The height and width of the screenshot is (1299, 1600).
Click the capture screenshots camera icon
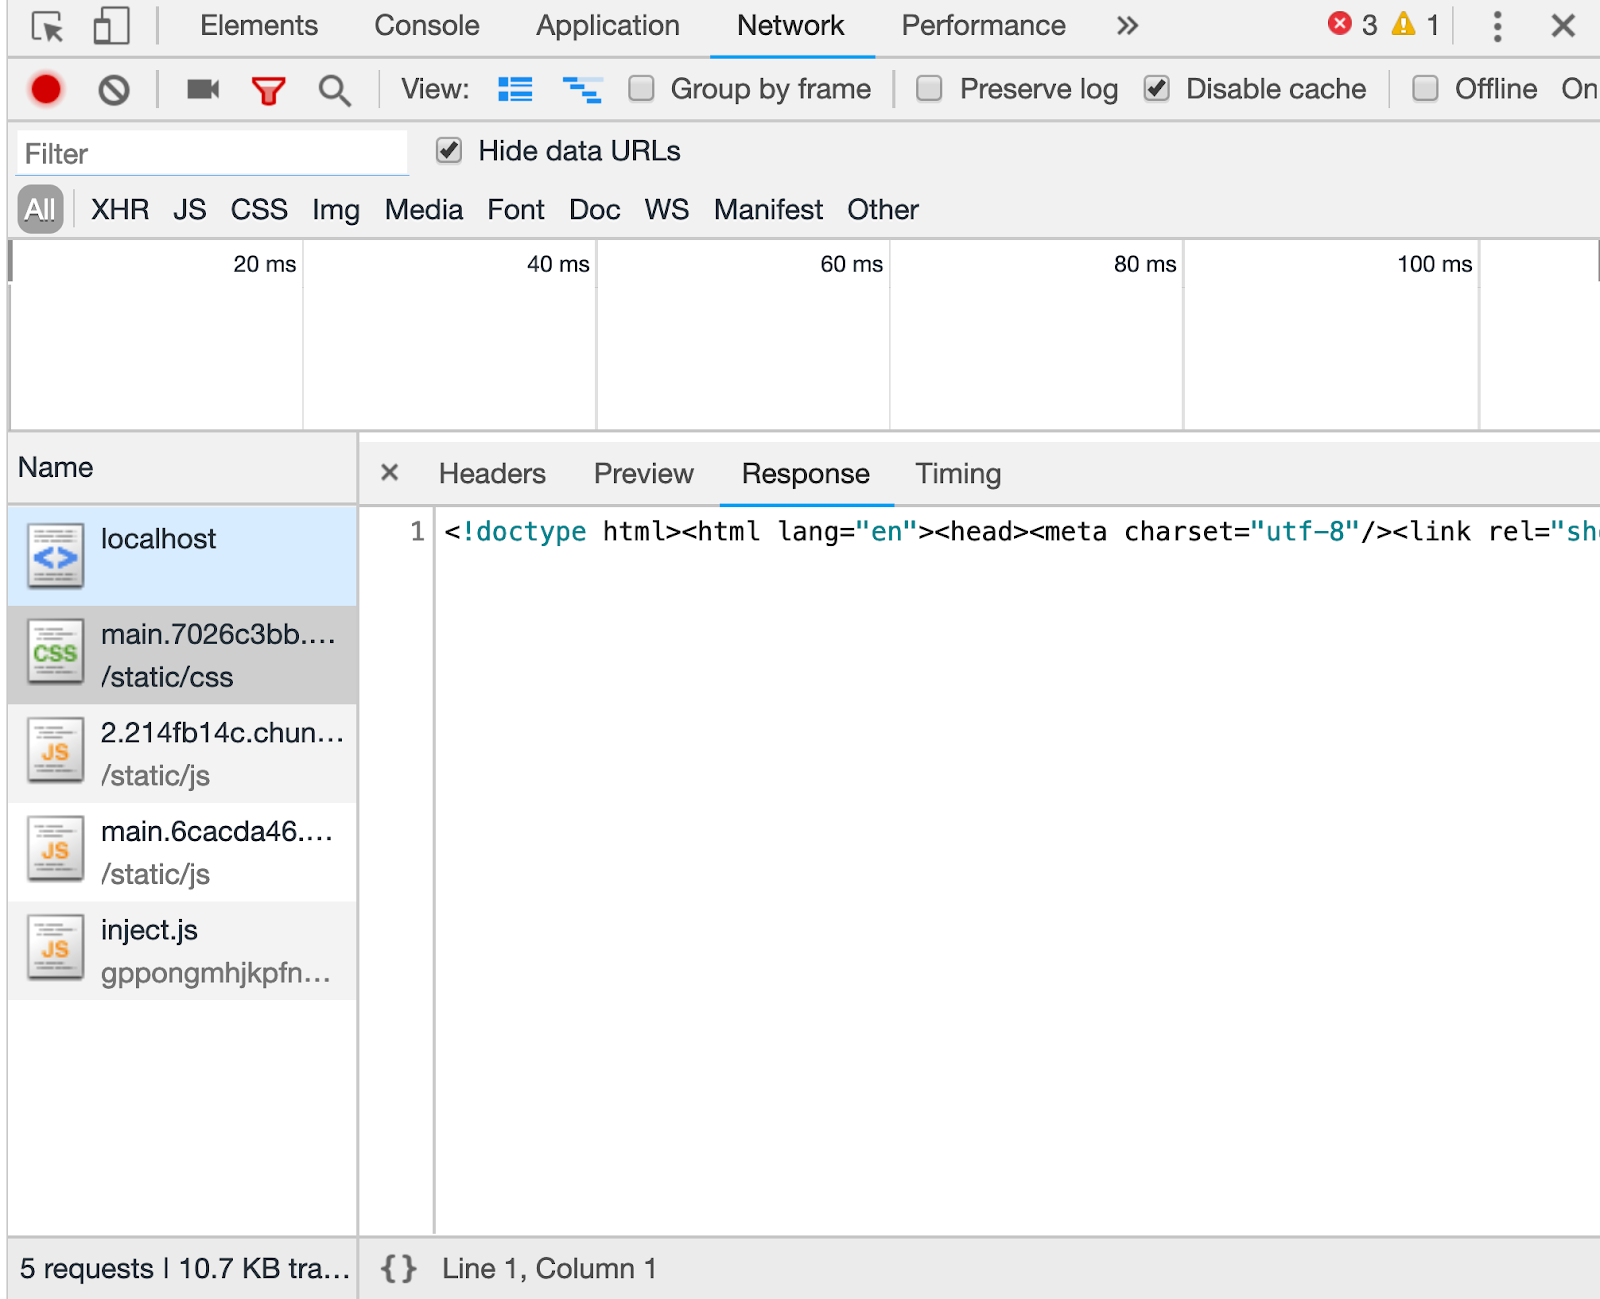(x=203, y=90)
